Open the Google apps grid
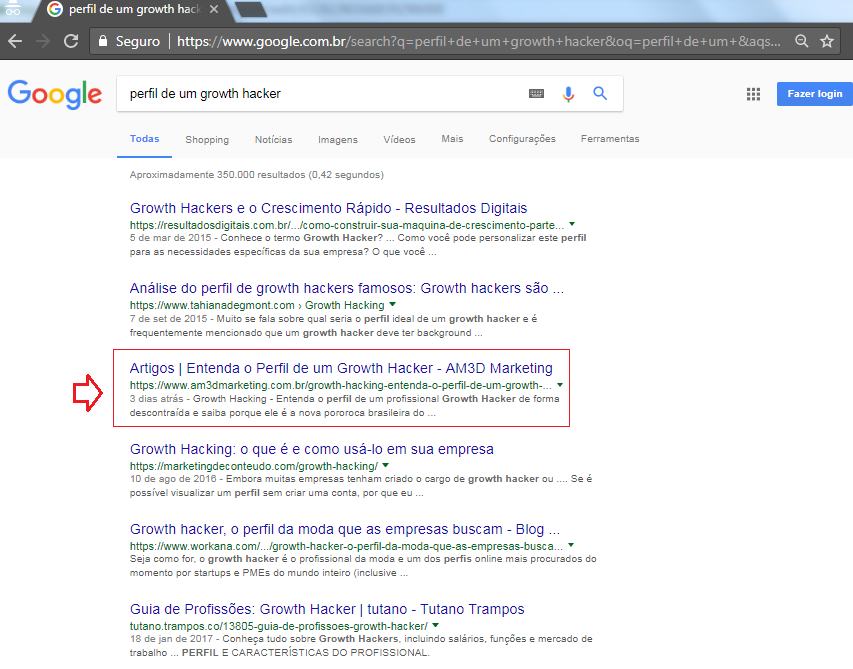 [753, 94]
